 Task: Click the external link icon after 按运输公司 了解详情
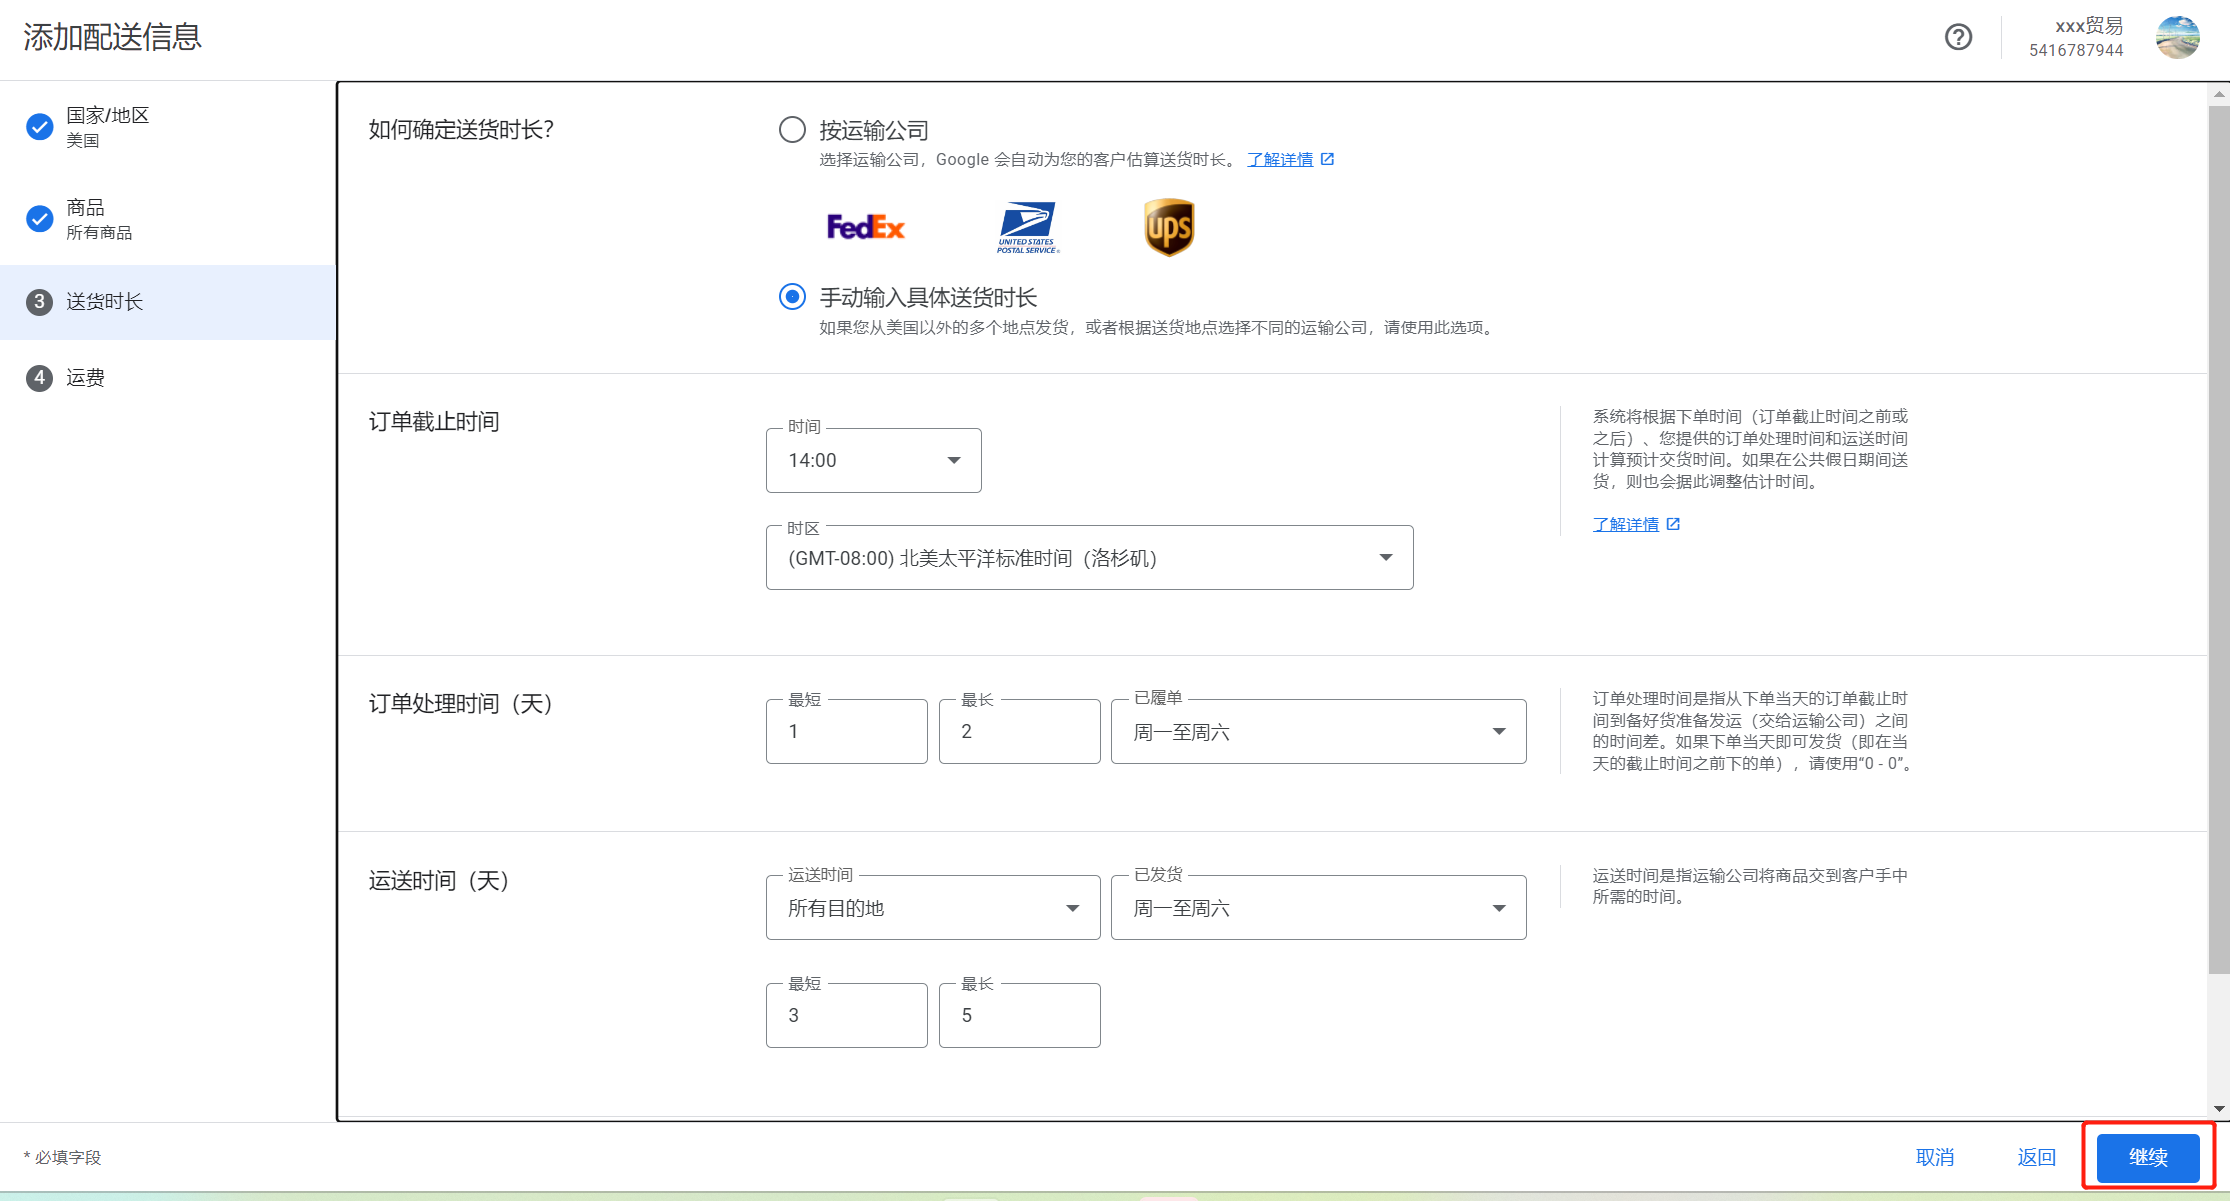coord(1327,159)
